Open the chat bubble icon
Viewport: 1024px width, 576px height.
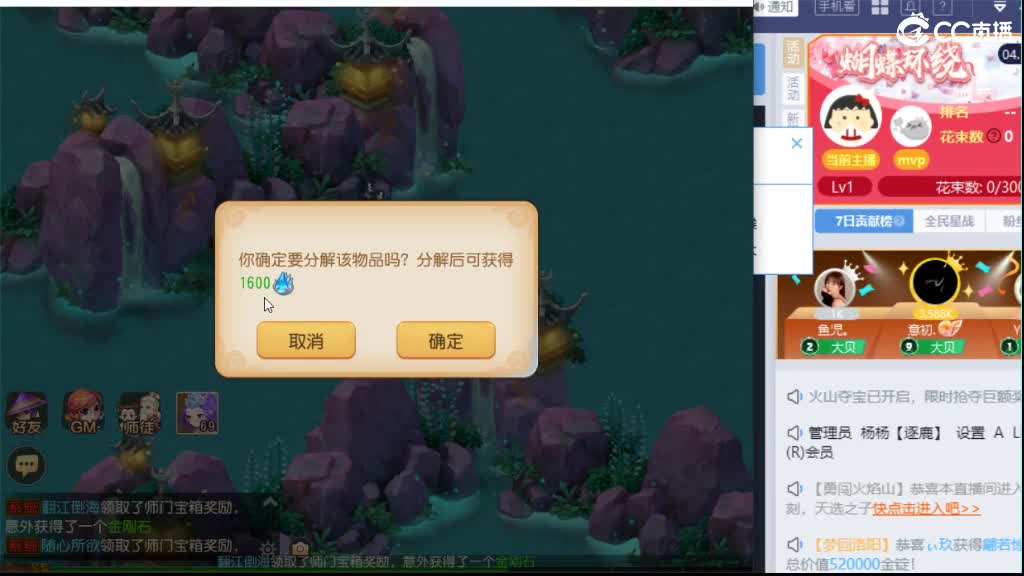point(26,466)
